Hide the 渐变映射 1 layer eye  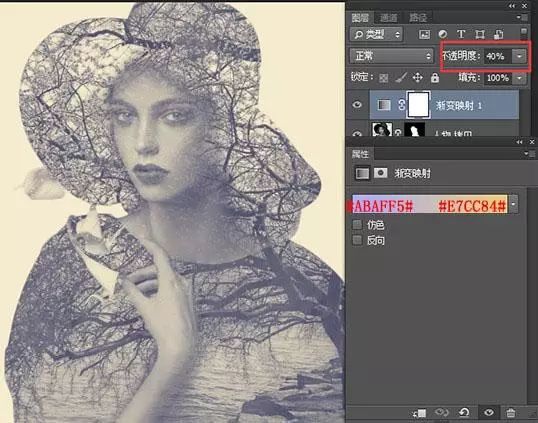(357, 104)
